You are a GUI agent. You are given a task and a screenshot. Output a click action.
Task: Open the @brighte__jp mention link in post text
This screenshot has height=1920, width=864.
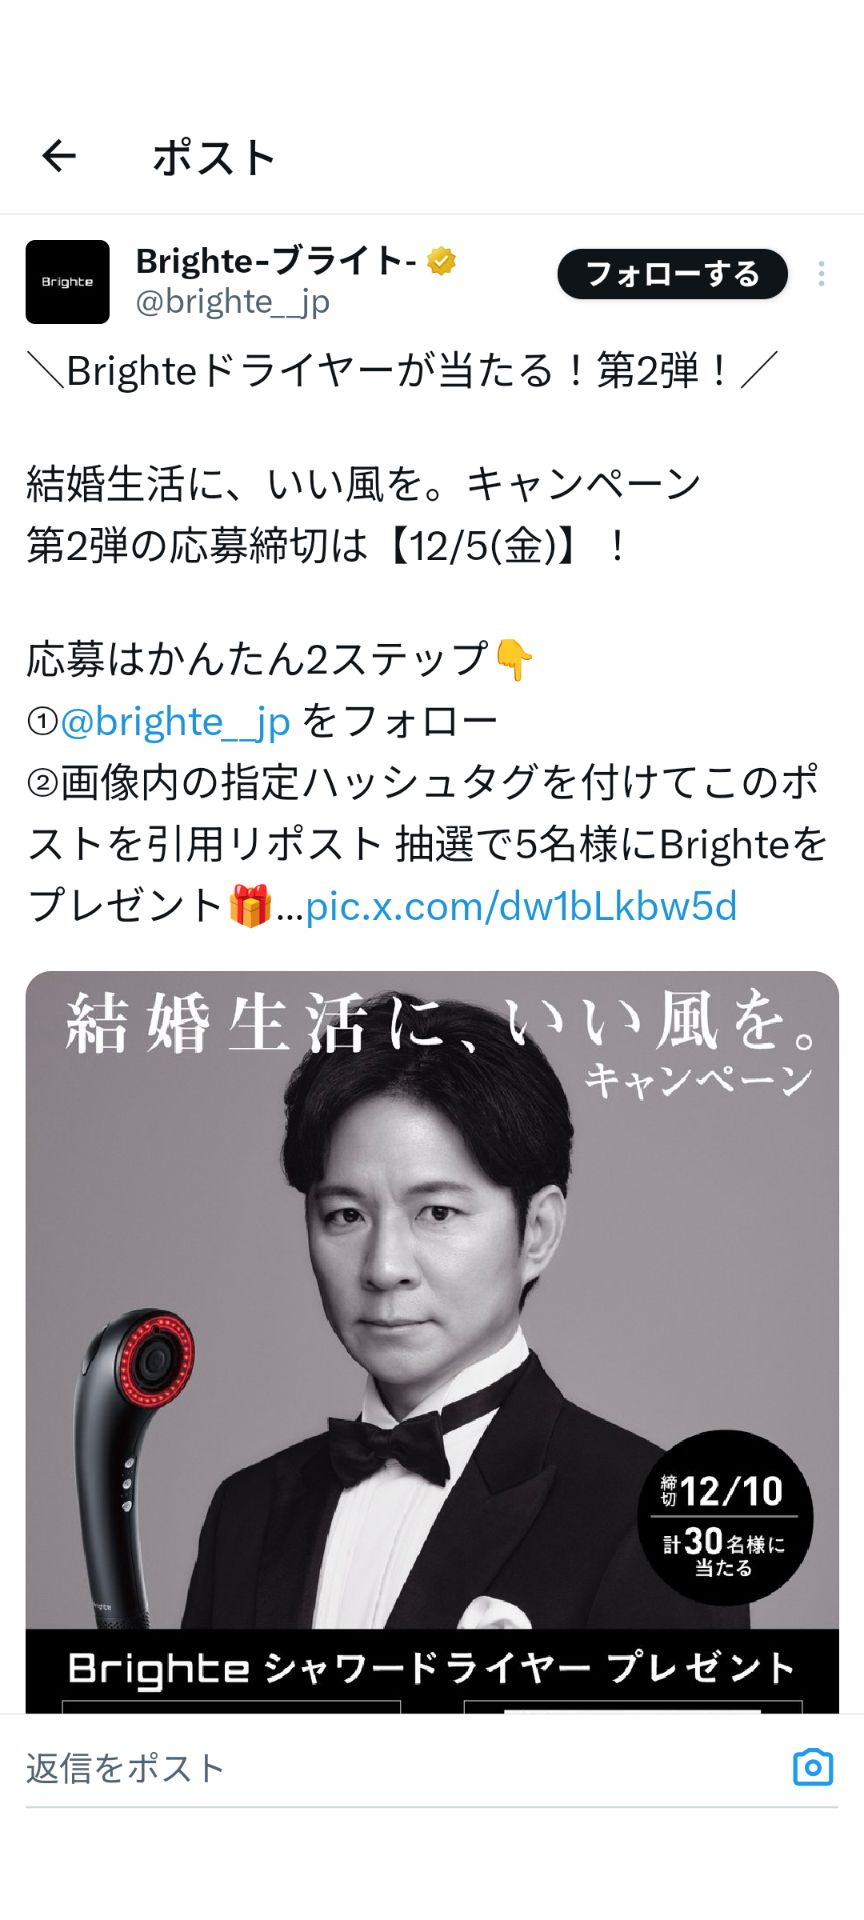coord(175,721)
